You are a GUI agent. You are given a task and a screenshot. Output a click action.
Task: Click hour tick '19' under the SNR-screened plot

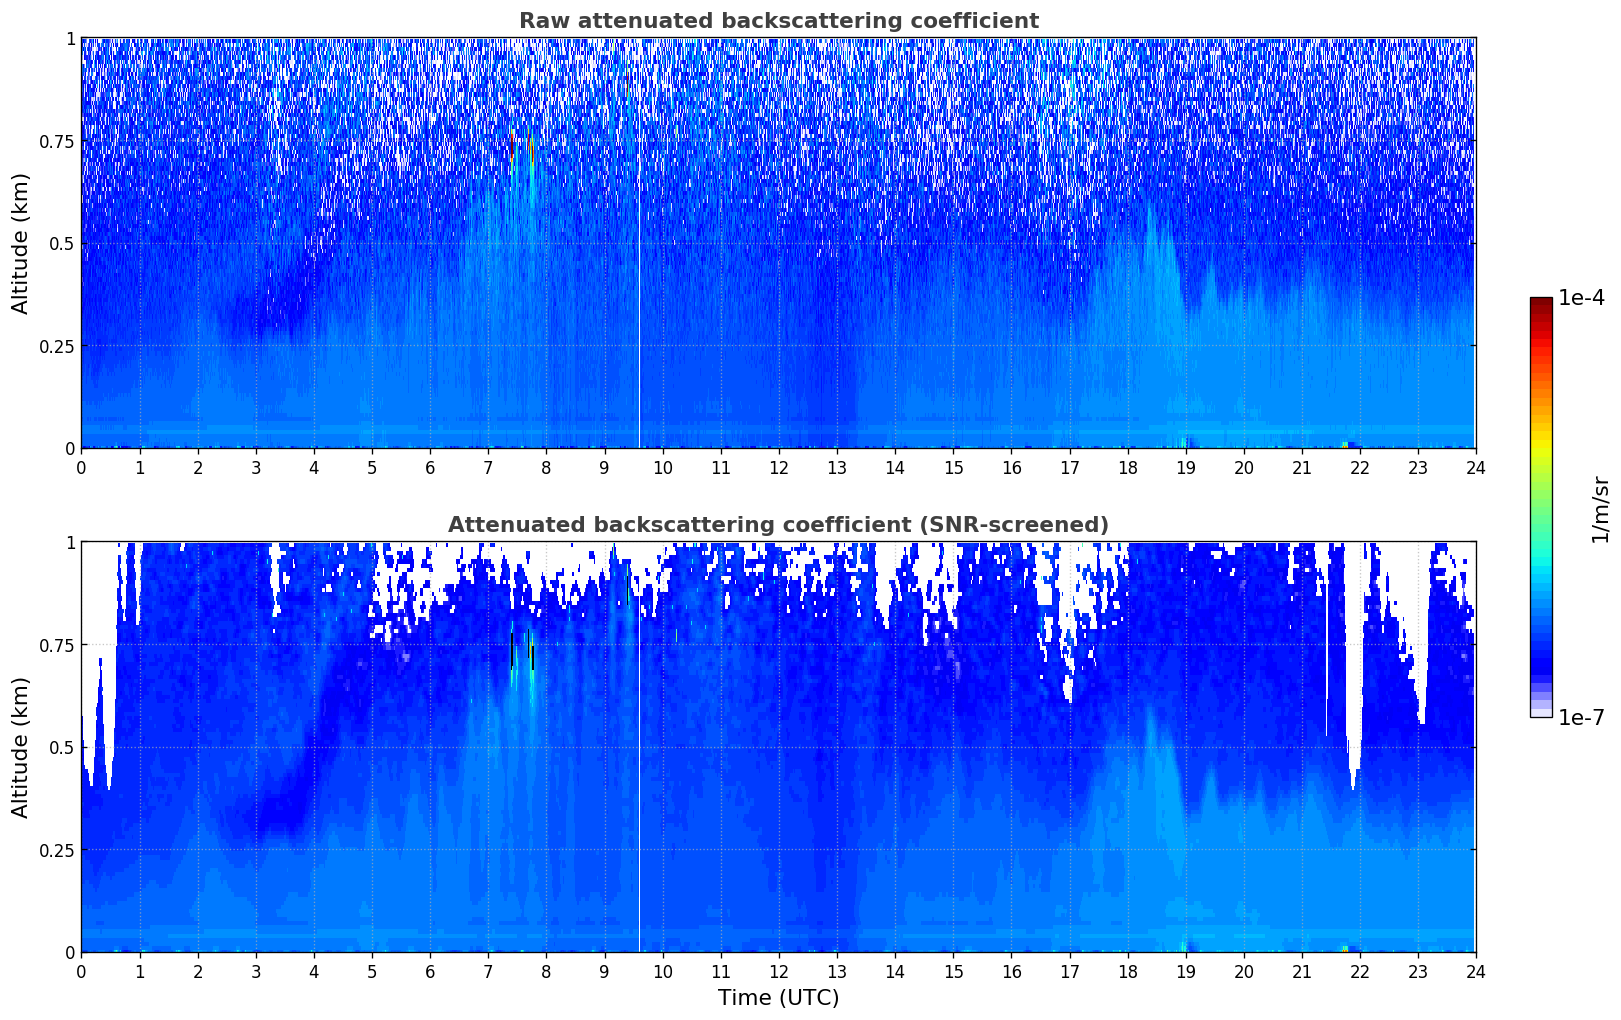[1185, 971]
